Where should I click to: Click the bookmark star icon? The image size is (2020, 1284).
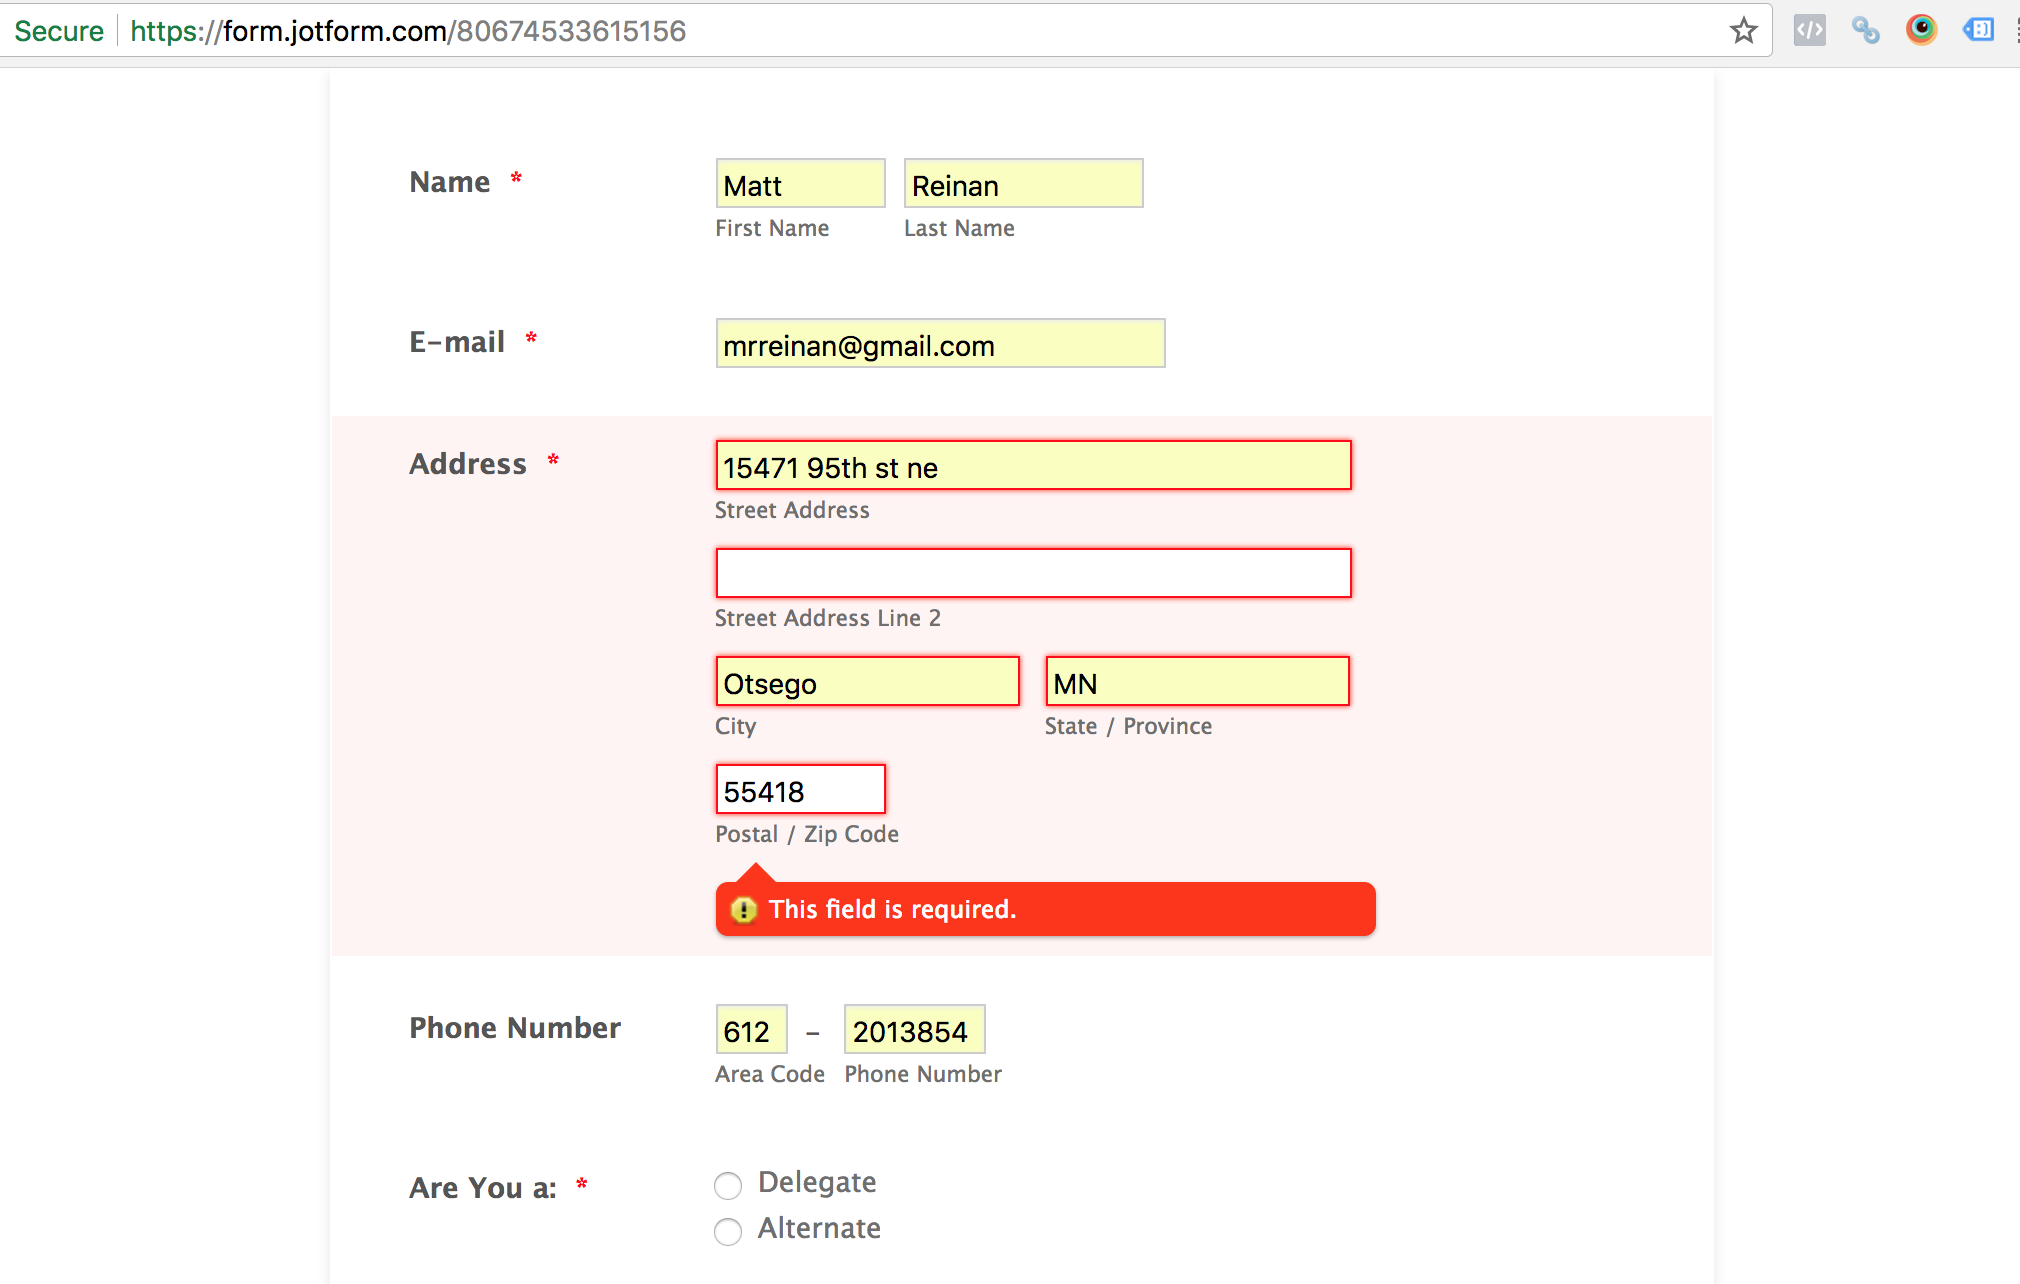coord(1744,30)
